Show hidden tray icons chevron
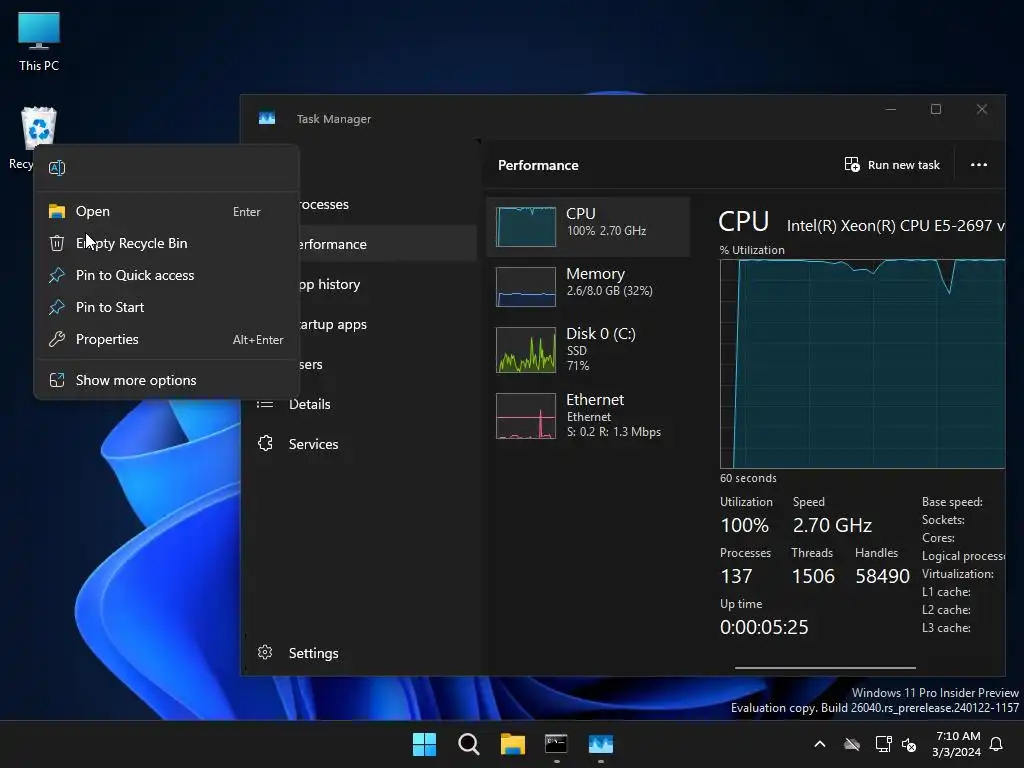The height and width of the screenshot is (768, 1024). point(820,744)
